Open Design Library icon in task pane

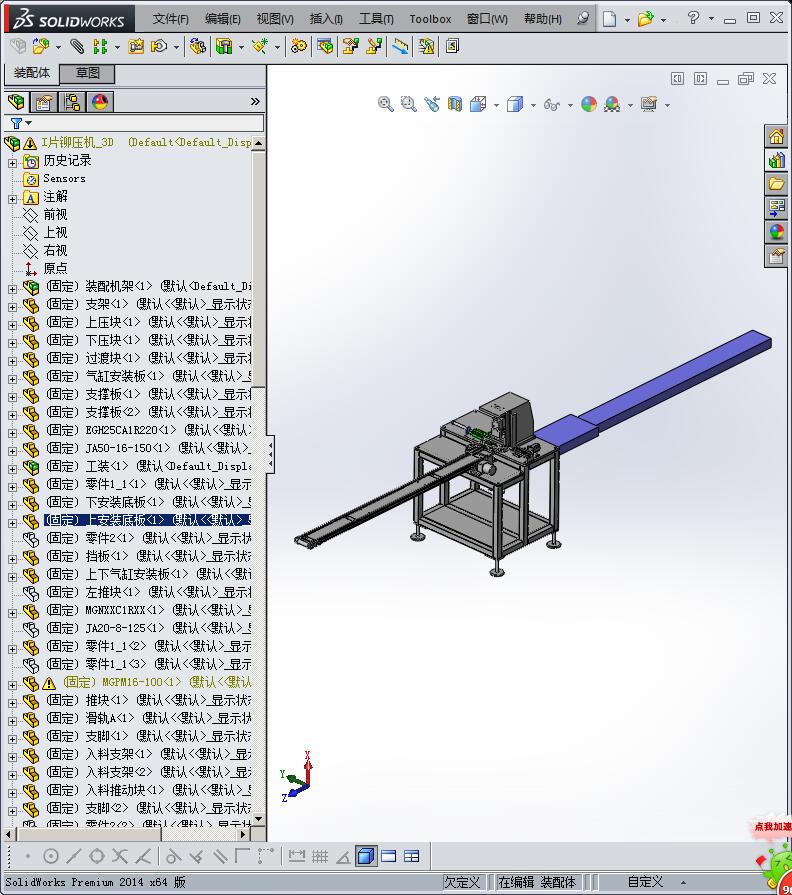[x=776, y=160]
